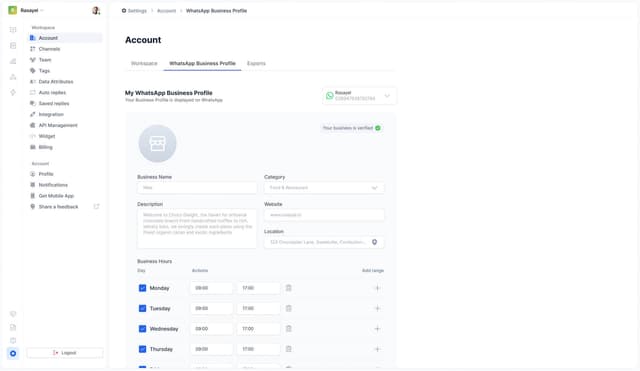The image size is (640, 371).
Task: Uncheck the Thursday checkbox
Action: coord(142,349)
